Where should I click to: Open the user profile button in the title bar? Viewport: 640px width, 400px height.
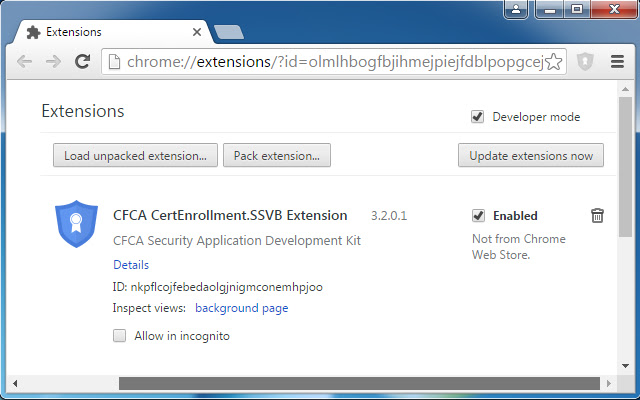pyautogui.click(x=516, y=9)
